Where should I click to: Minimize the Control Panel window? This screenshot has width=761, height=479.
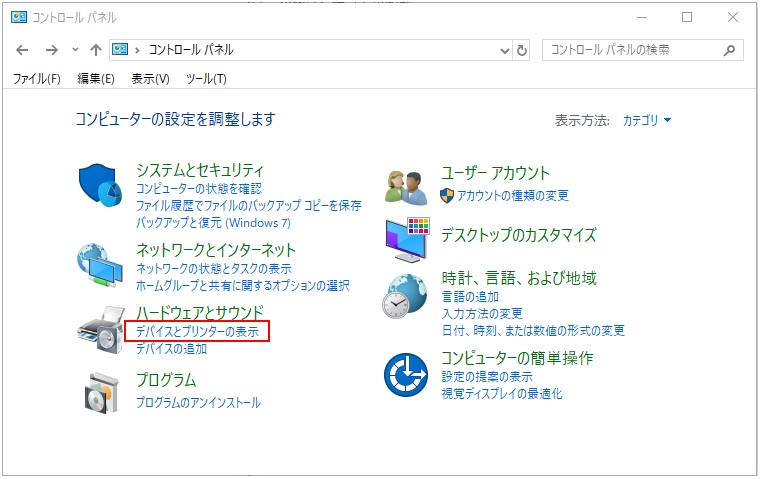tap(642, 17)
